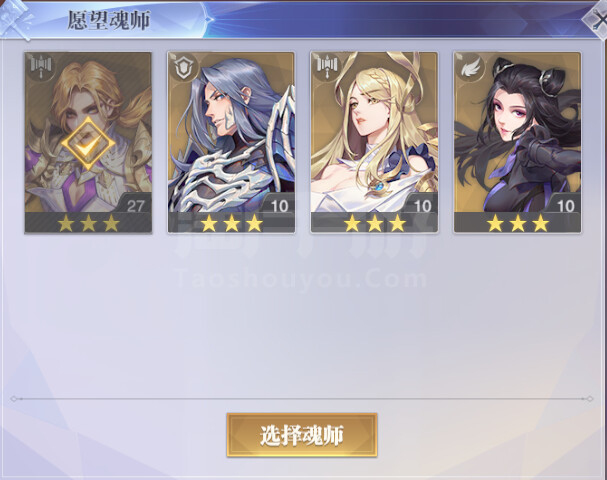Click level 10 badge on the silver-haired card
Image resolution: width=607 pixels, height=480 pixels.
pos(279,205)
